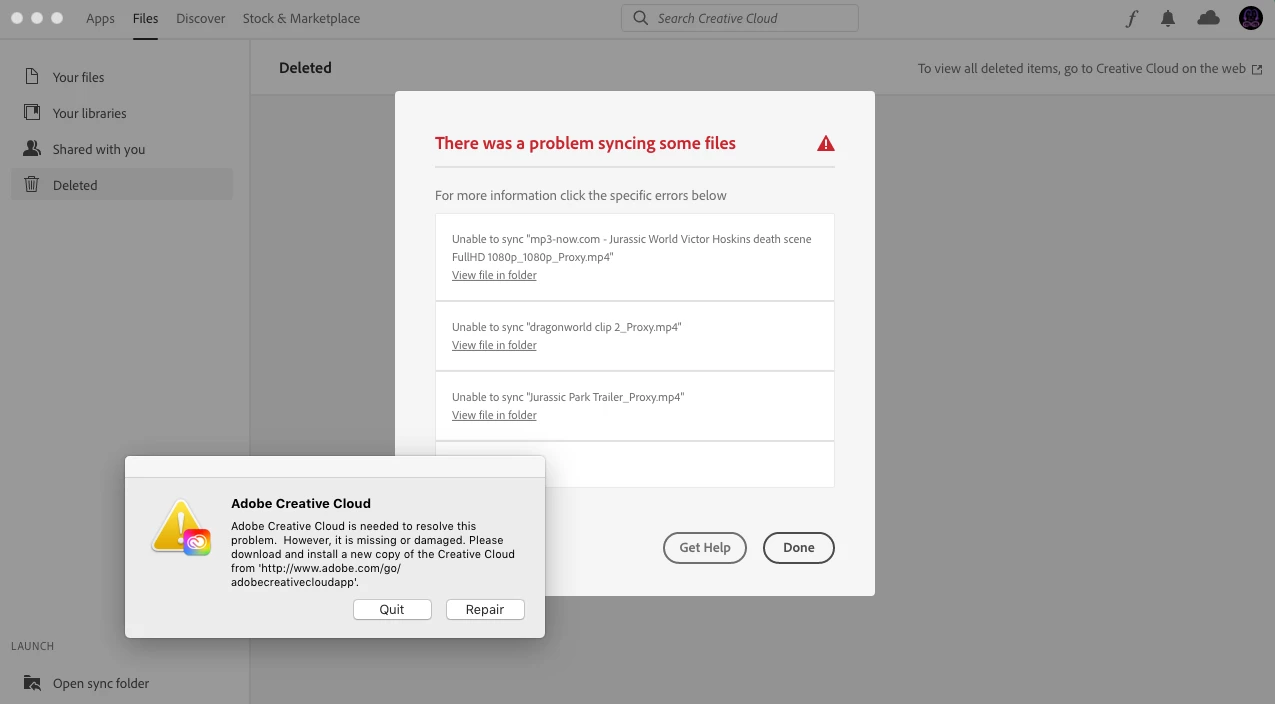Click the Deleted trash icon
This screenshot has width=1275, height=704.
point(32,185)
